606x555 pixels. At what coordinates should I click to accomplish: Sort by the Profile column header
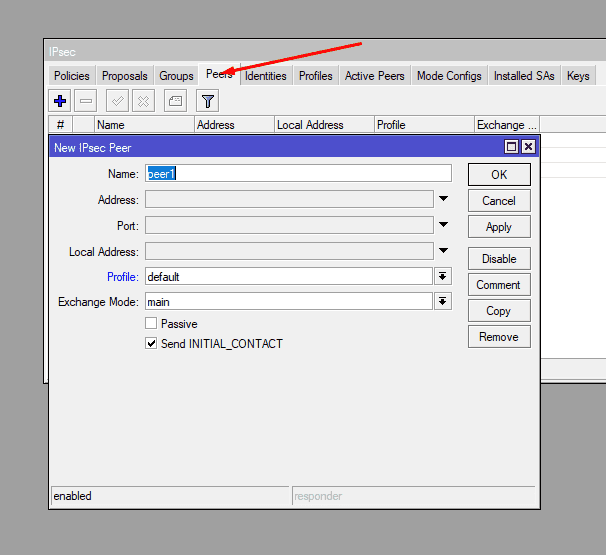(423, 125)
